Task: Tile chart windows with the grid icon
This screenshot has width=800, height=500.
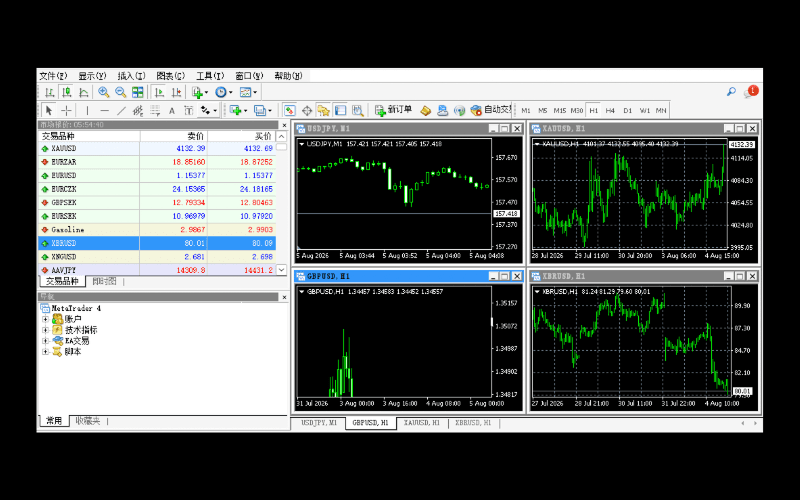Action: pyautogui.click(x=137, y=92)
